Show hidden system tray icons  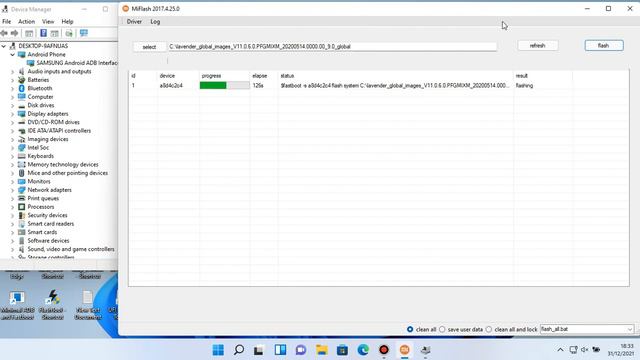(560, 350)
